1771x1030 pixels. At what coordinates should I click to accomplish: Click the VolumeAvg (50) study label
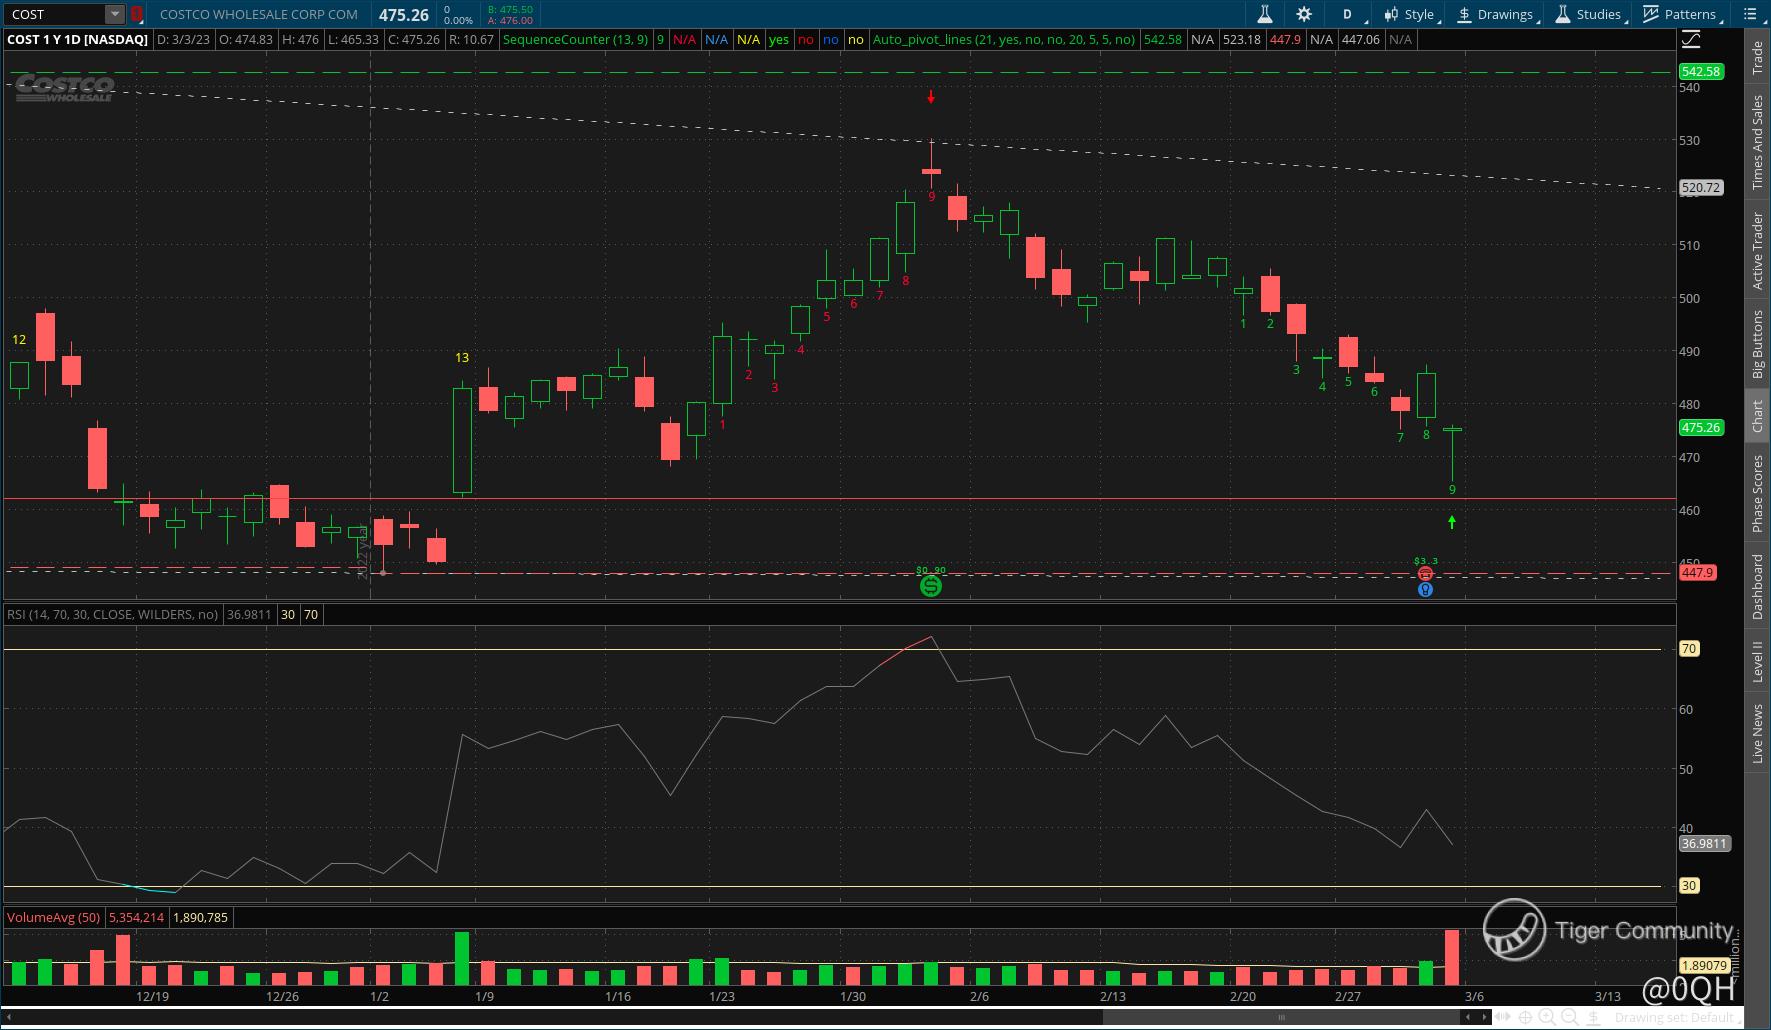53,917
